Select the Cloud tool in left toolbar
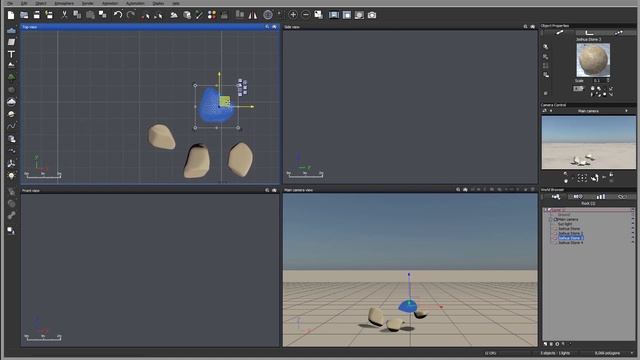The image size is (640, 360). (11, 101)
